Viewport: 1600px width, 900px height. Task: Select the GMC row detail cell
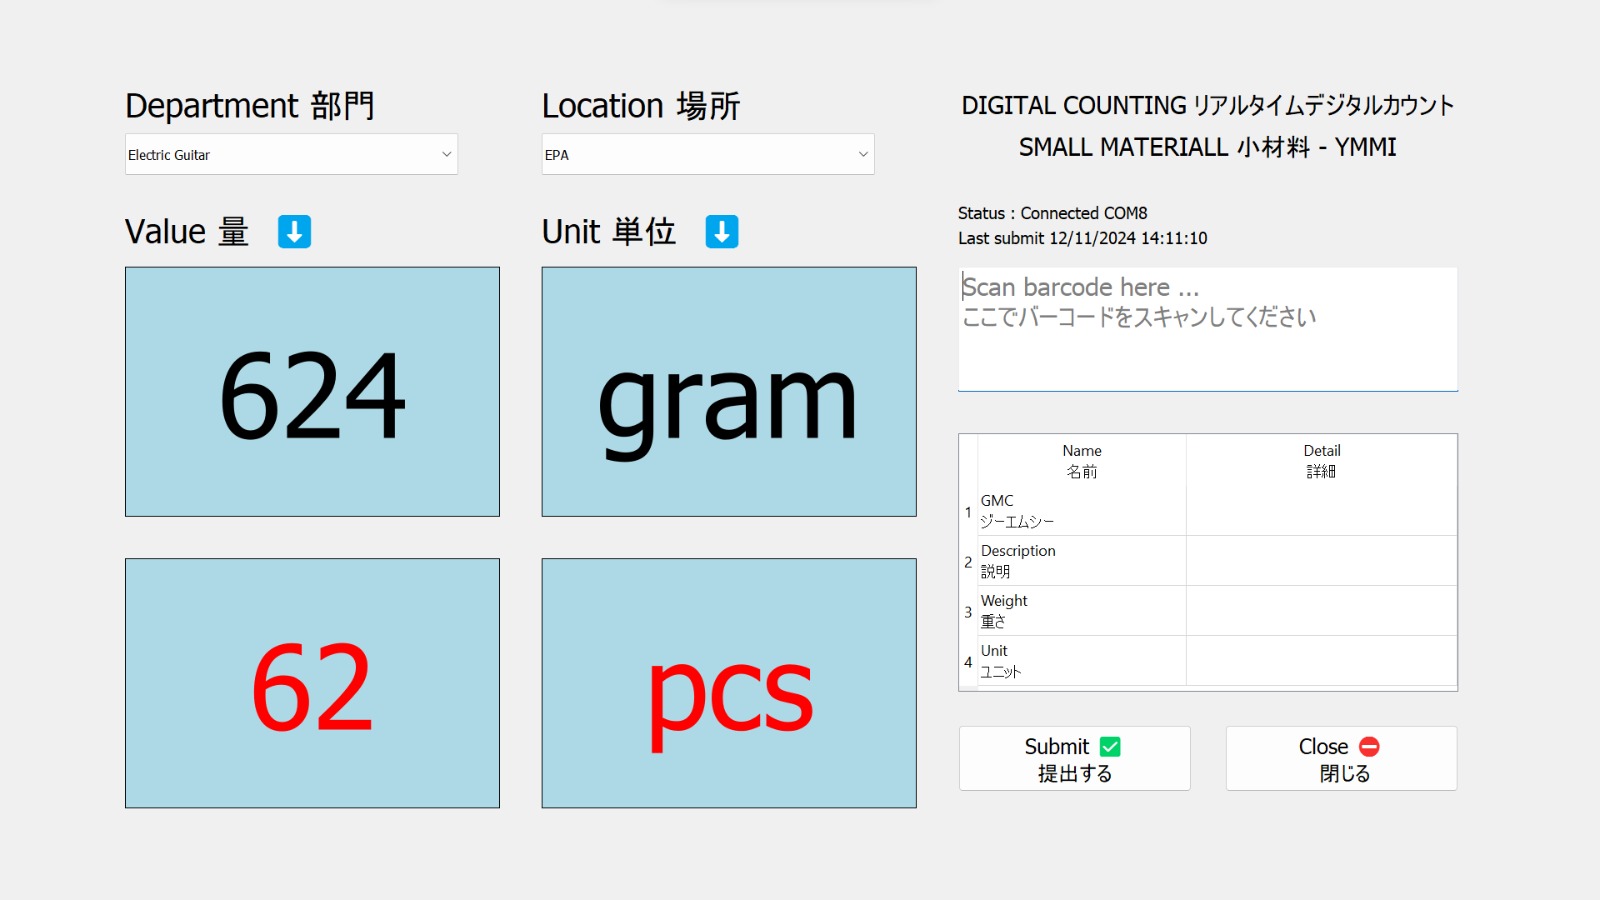click(1320, 511)
